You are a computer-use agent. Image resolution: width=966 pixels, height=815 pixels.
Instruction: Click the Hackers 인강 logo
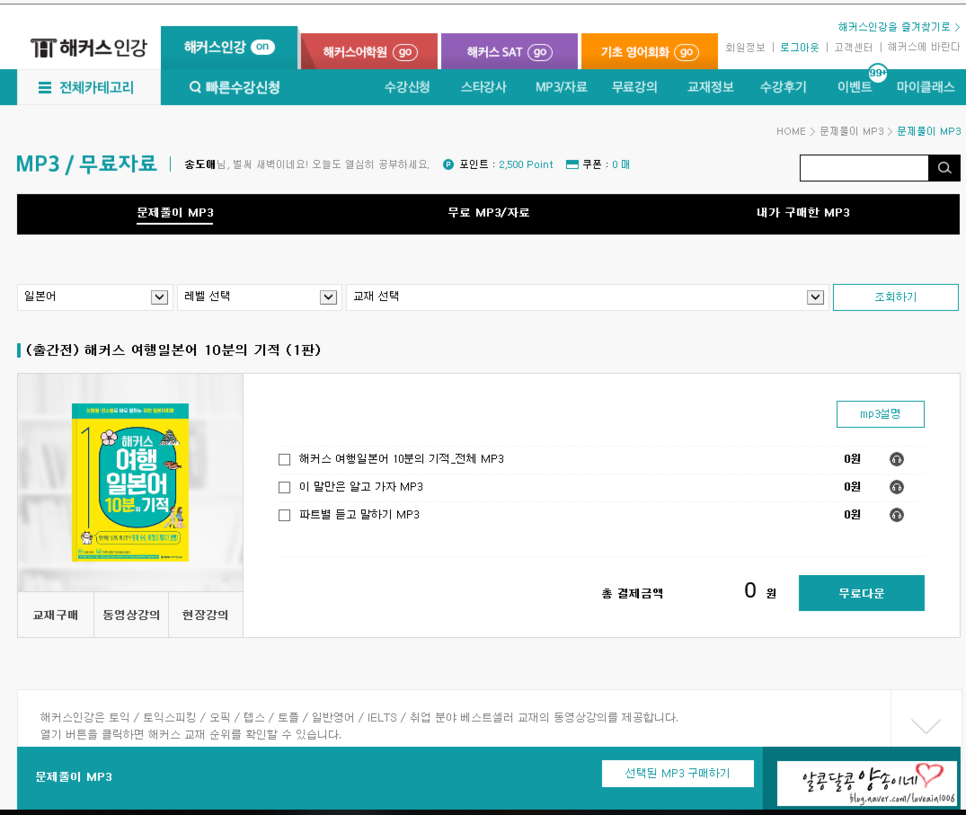tap(89, 47)
